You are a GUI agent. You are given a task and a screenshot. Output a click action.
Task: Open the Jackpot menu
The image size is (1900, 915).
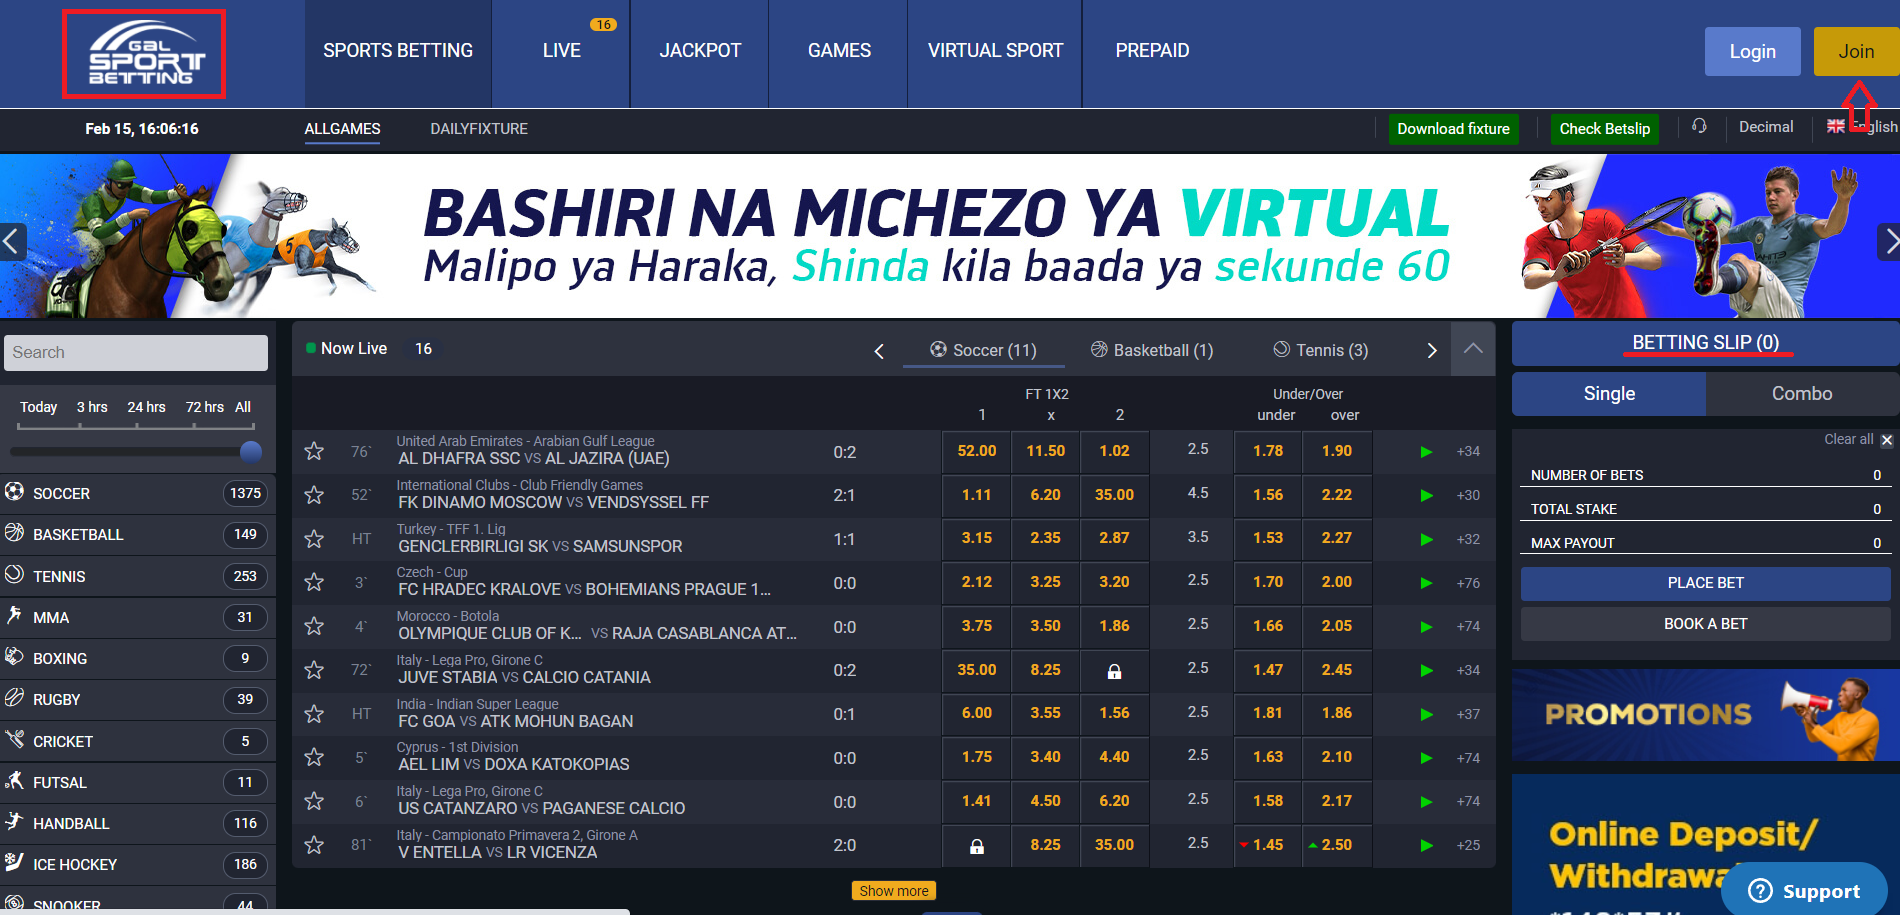700,51
